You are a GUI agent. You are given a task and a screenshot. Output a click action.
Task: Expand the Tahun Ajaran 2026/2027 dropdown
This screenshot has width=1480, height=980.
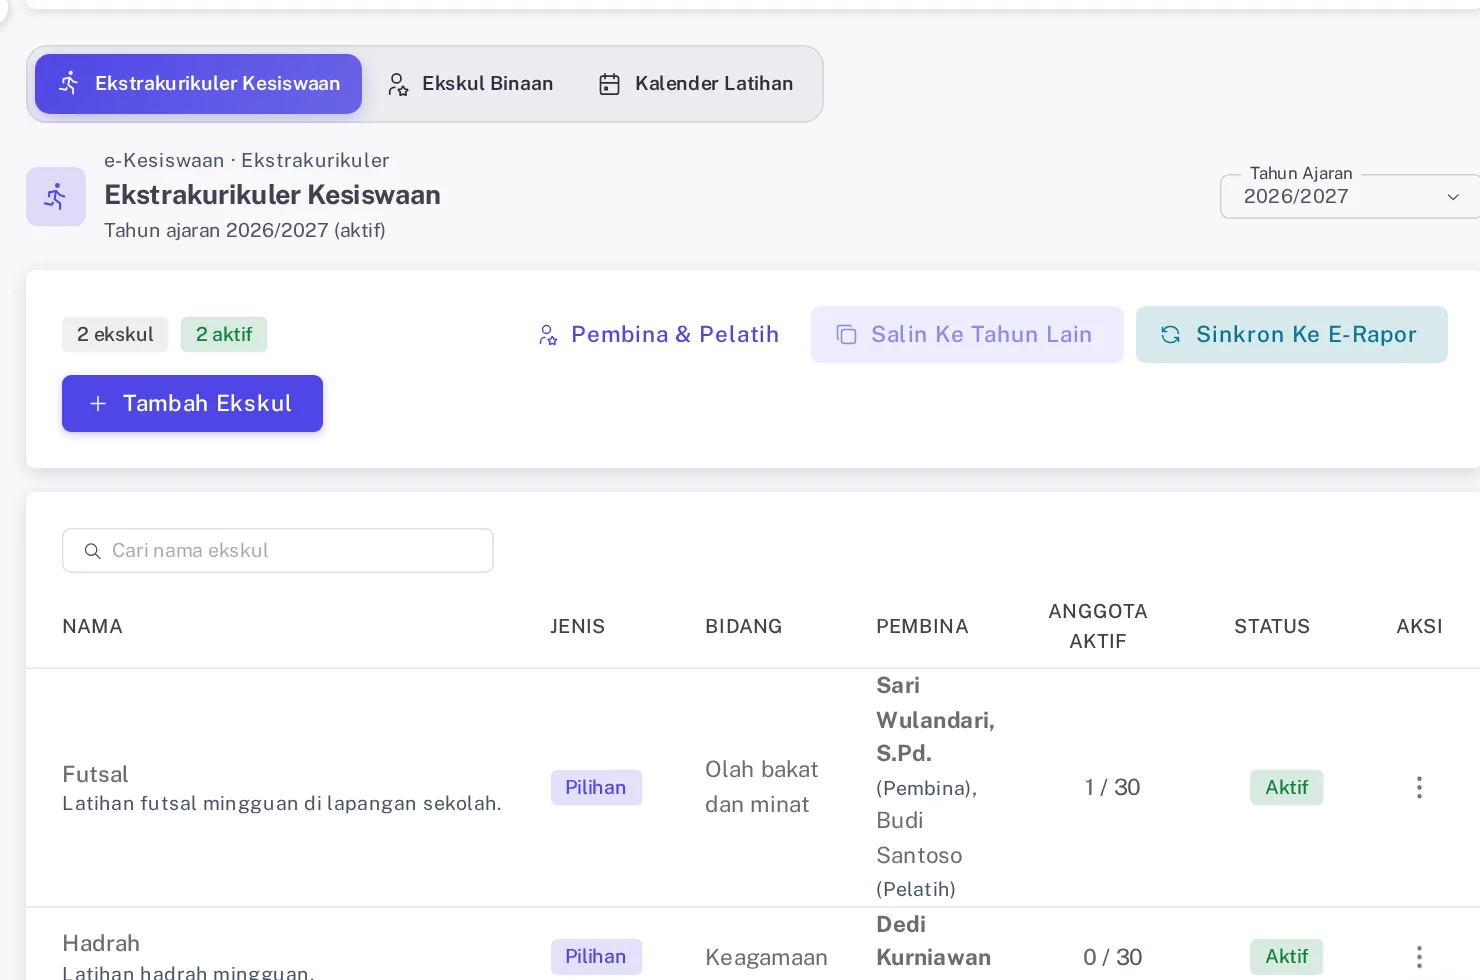coord(1350,196)
